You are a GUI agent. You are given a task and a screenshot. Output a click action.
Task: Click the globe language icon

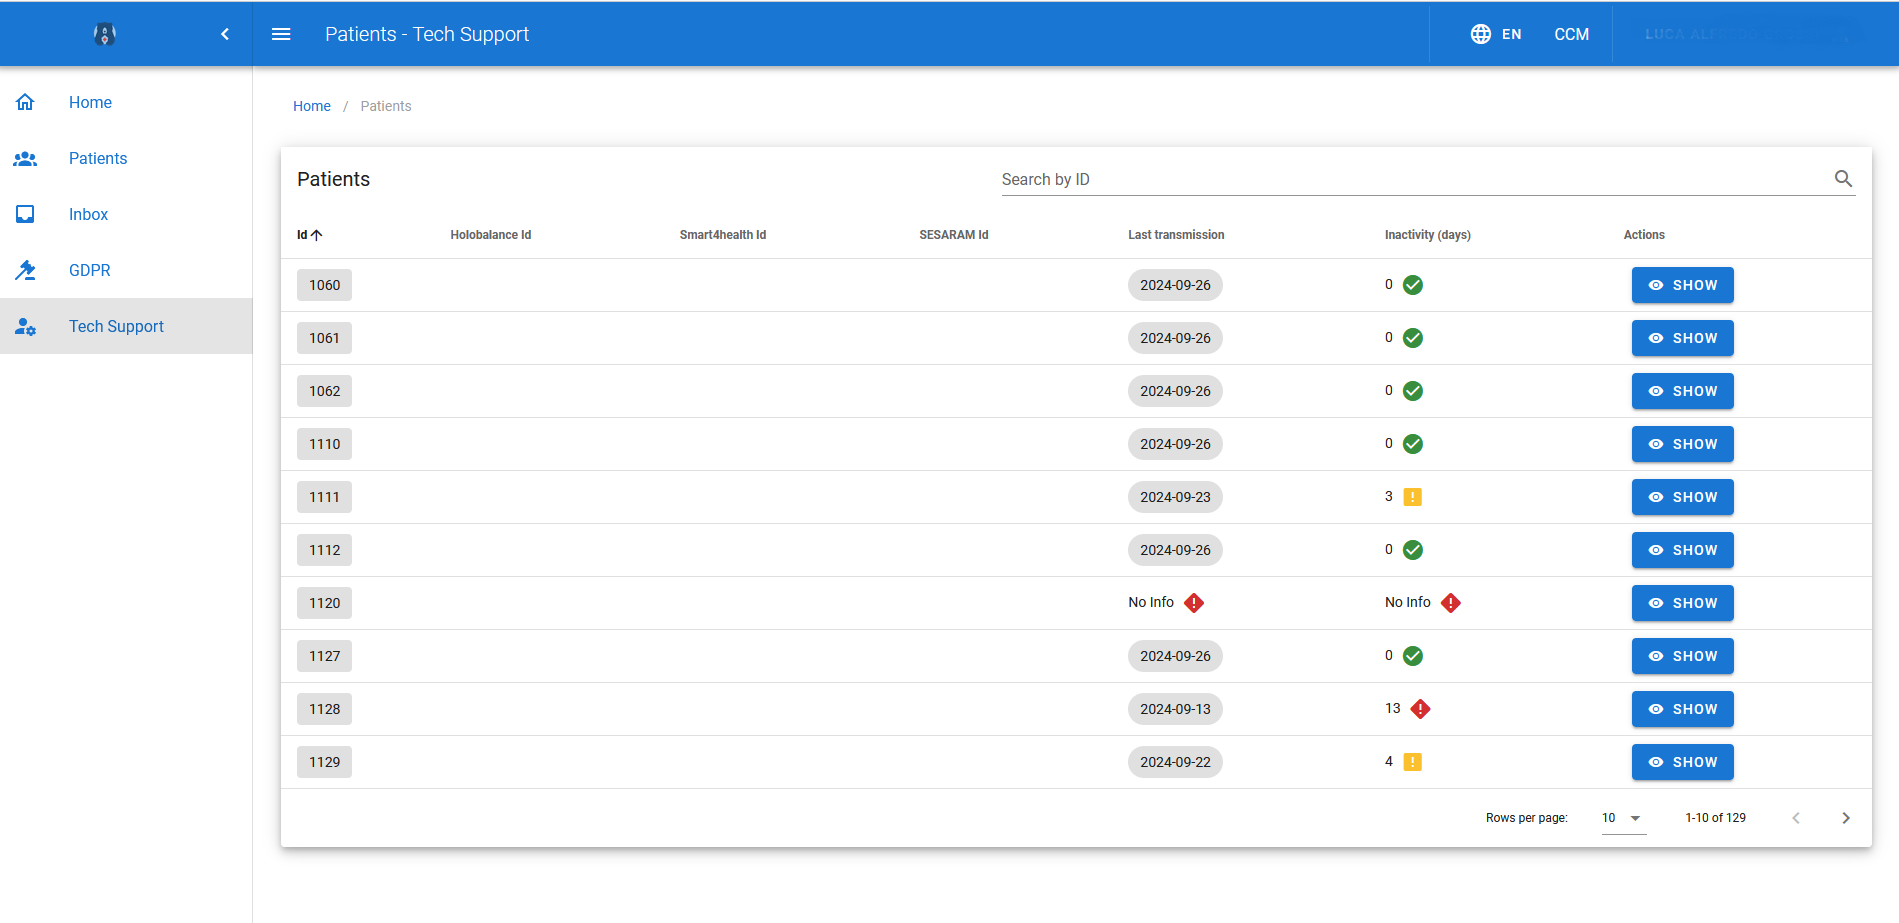1481,34
